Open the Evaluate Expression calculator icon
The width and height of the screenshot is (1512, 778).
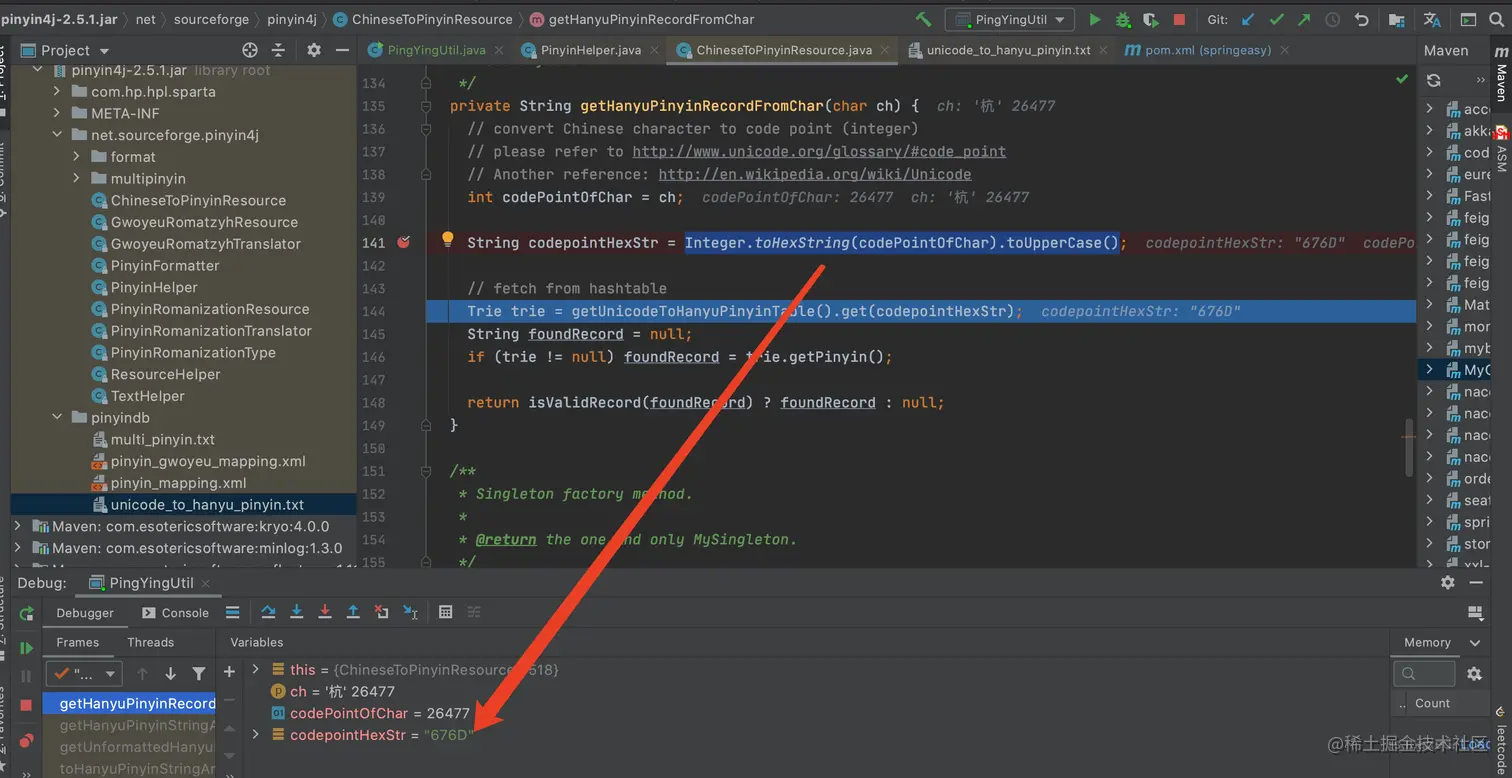pyautogui.click(x=446, y=612)
